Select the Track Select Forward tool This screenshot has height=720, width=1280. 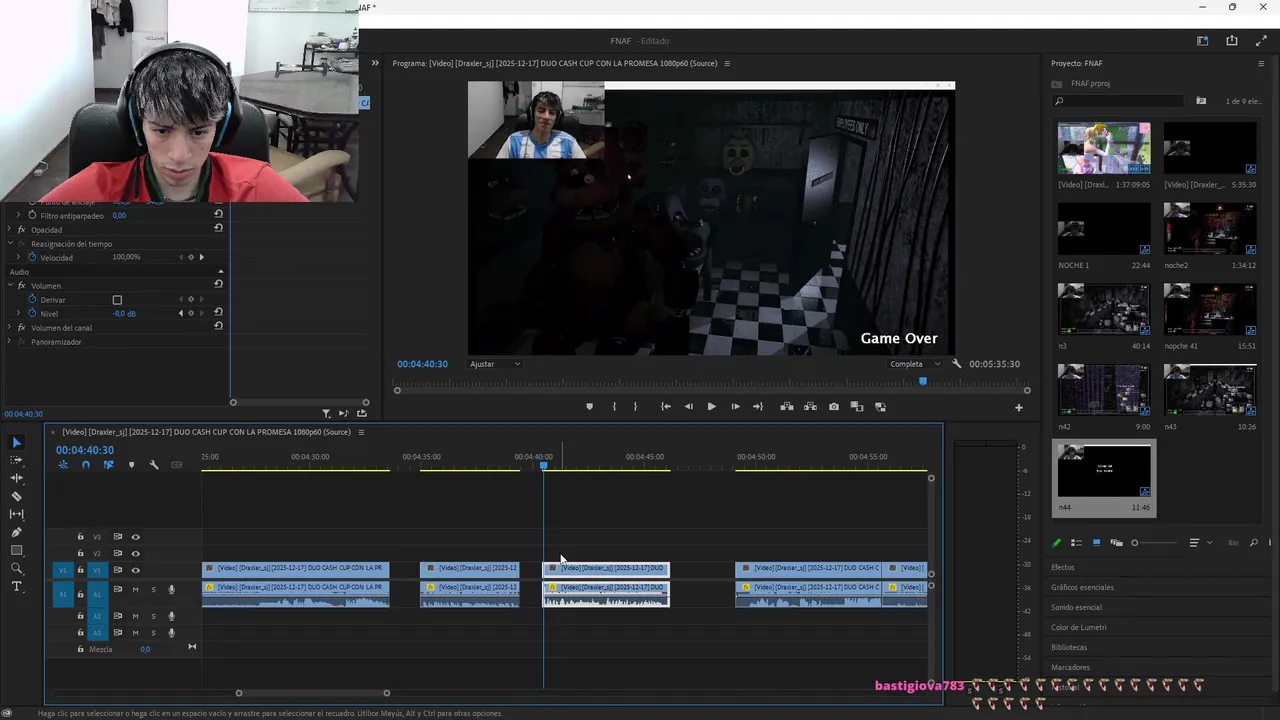point(16,460)
